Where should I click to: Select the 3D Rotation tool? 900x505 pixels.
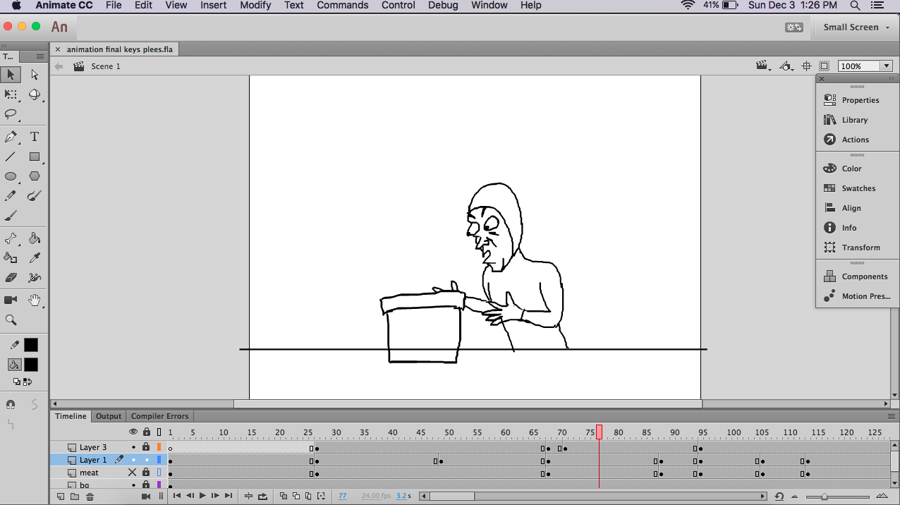[34, 94]
